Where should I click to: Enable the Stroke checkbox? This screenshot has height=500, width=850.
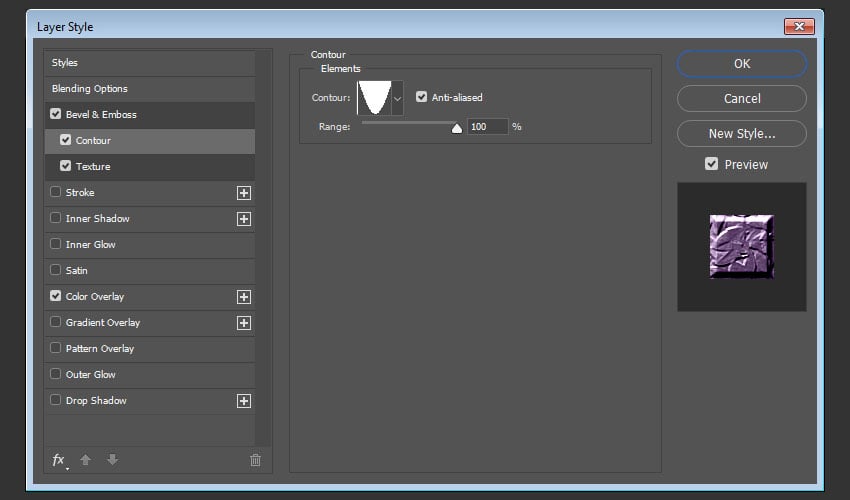(55, 192)
